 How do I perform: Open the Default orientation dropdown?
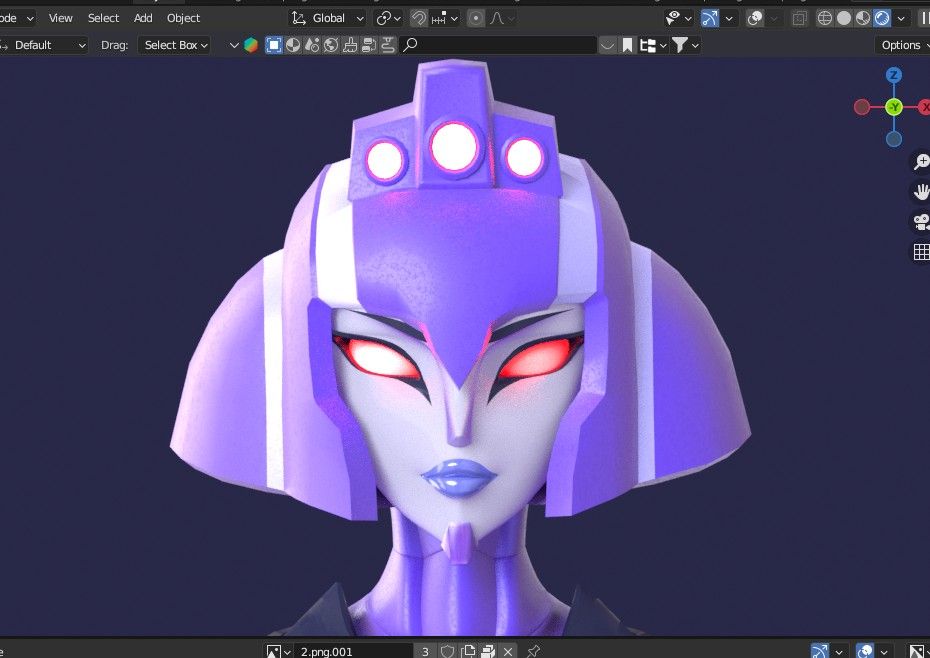point(44,45)
